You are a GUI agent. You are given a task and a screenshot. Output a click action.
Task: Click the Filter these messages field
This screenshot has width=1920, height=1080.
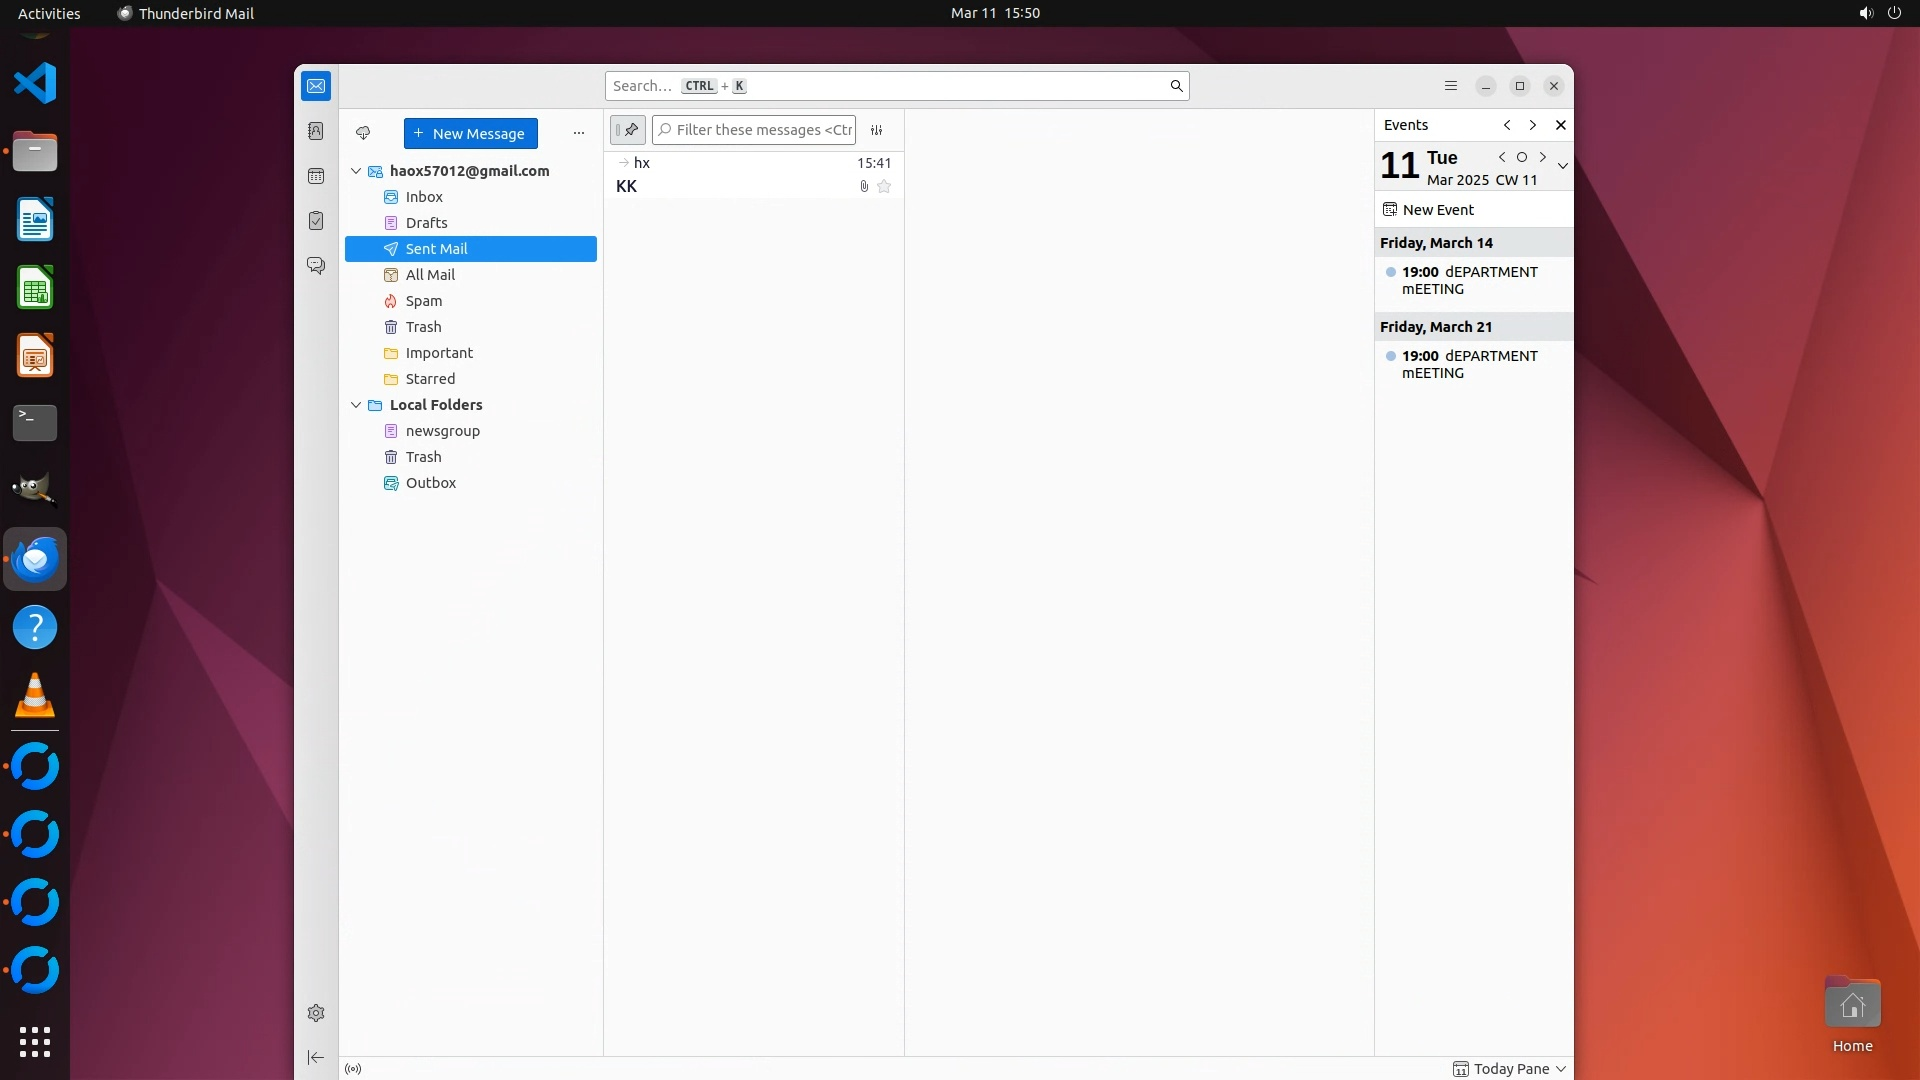coord(762,130)
